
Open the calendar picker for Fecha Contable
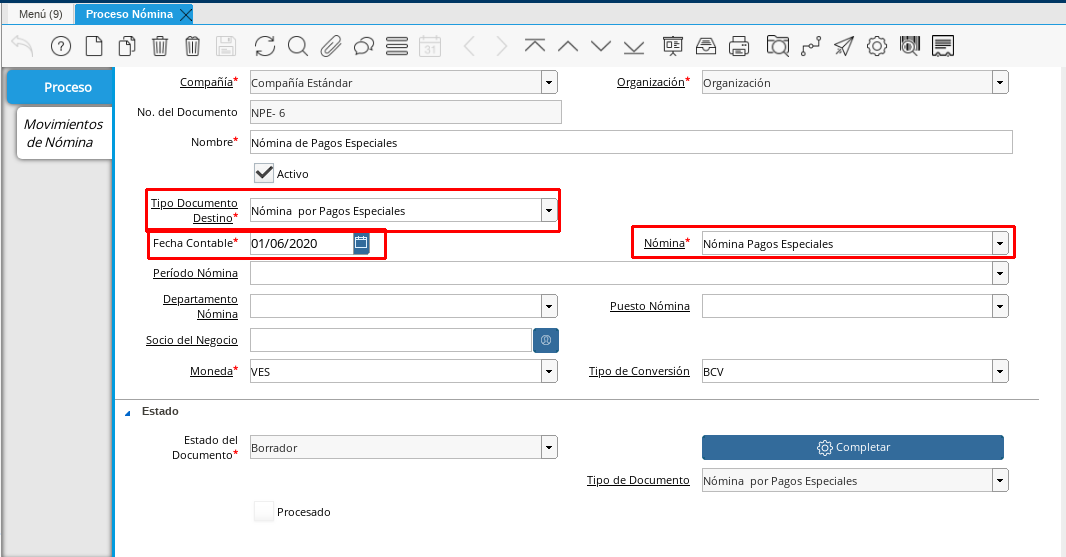click(361, 243)
